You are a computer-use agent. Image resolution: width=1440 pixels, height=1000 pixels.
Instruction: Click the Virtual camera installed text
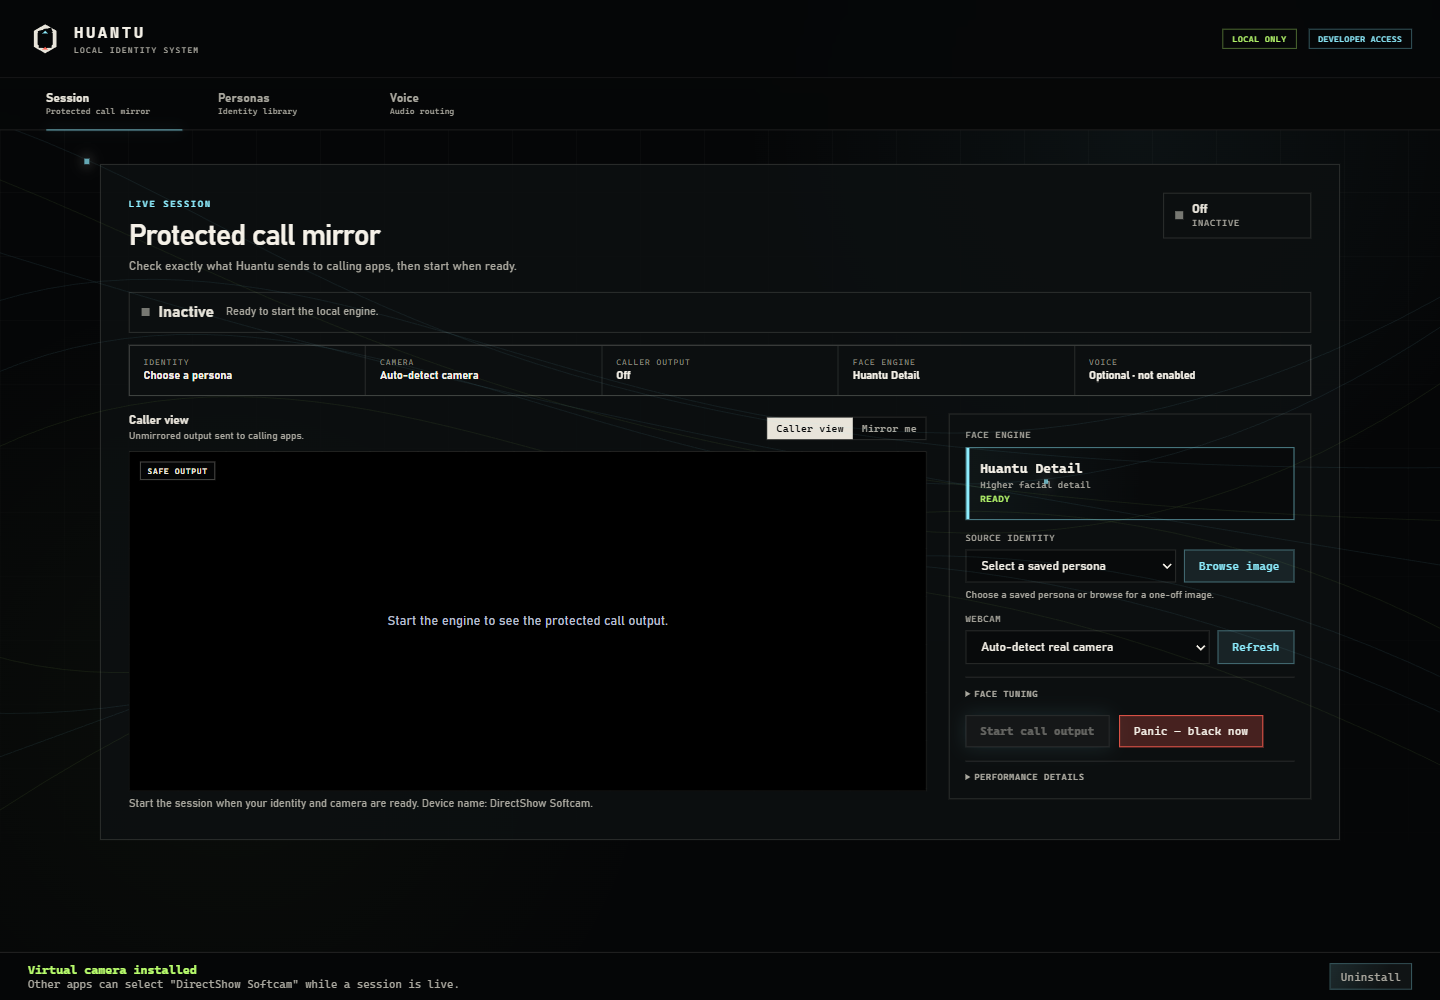coord(112,970)
